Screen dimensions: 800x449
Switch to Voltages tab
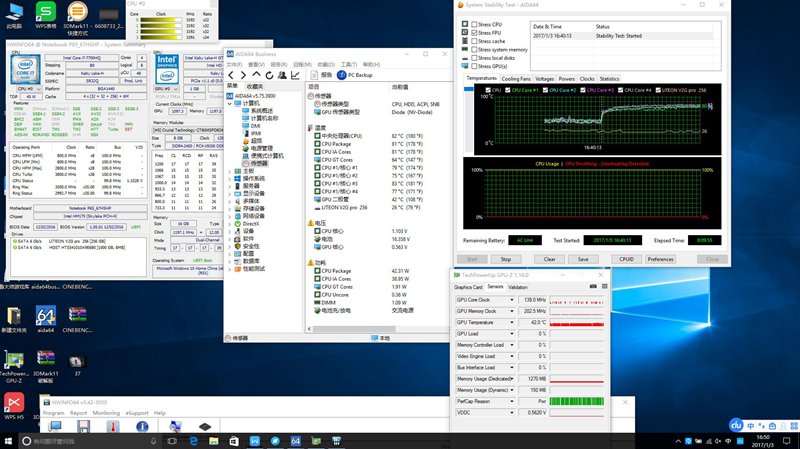pyautogui.click(x=544, y=79)
